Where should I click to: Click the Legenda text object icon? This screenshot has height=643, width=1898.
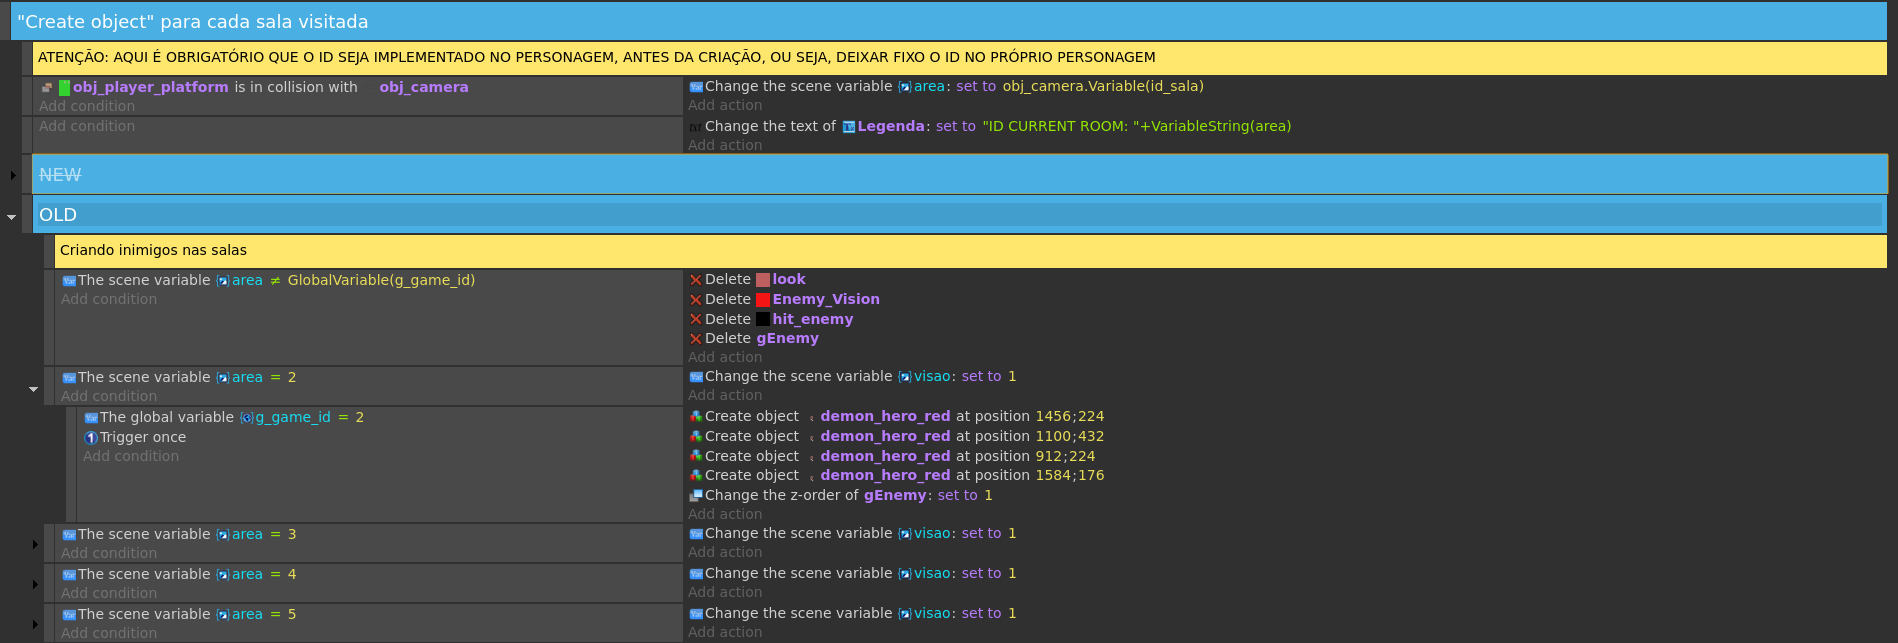848,127
